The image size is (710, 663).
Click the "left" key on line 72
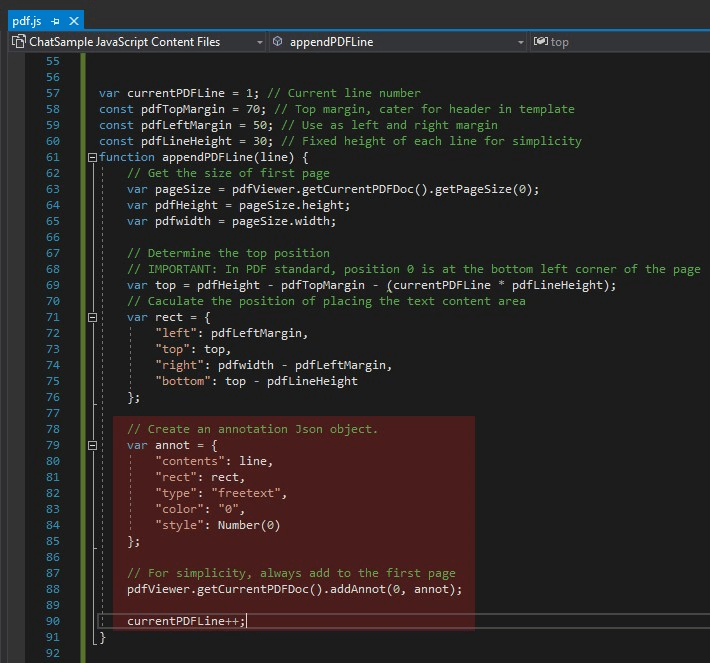(176, 333)
